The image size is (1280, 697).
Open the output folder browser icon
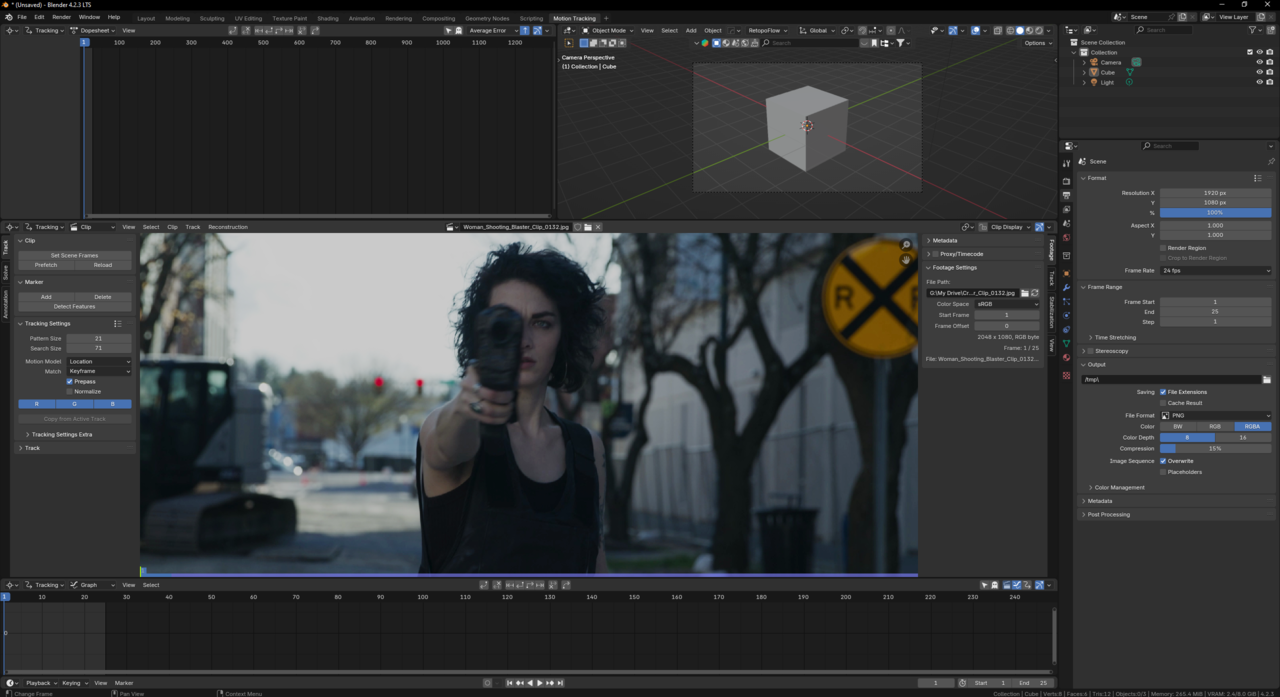(x=1266, y=380)
